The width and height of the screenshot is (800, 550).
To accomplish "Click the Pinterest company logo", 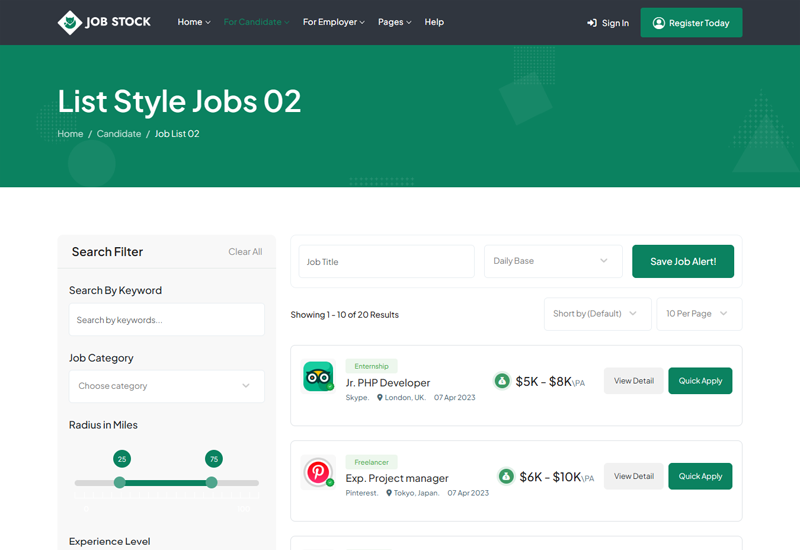I will coord(318,472).
